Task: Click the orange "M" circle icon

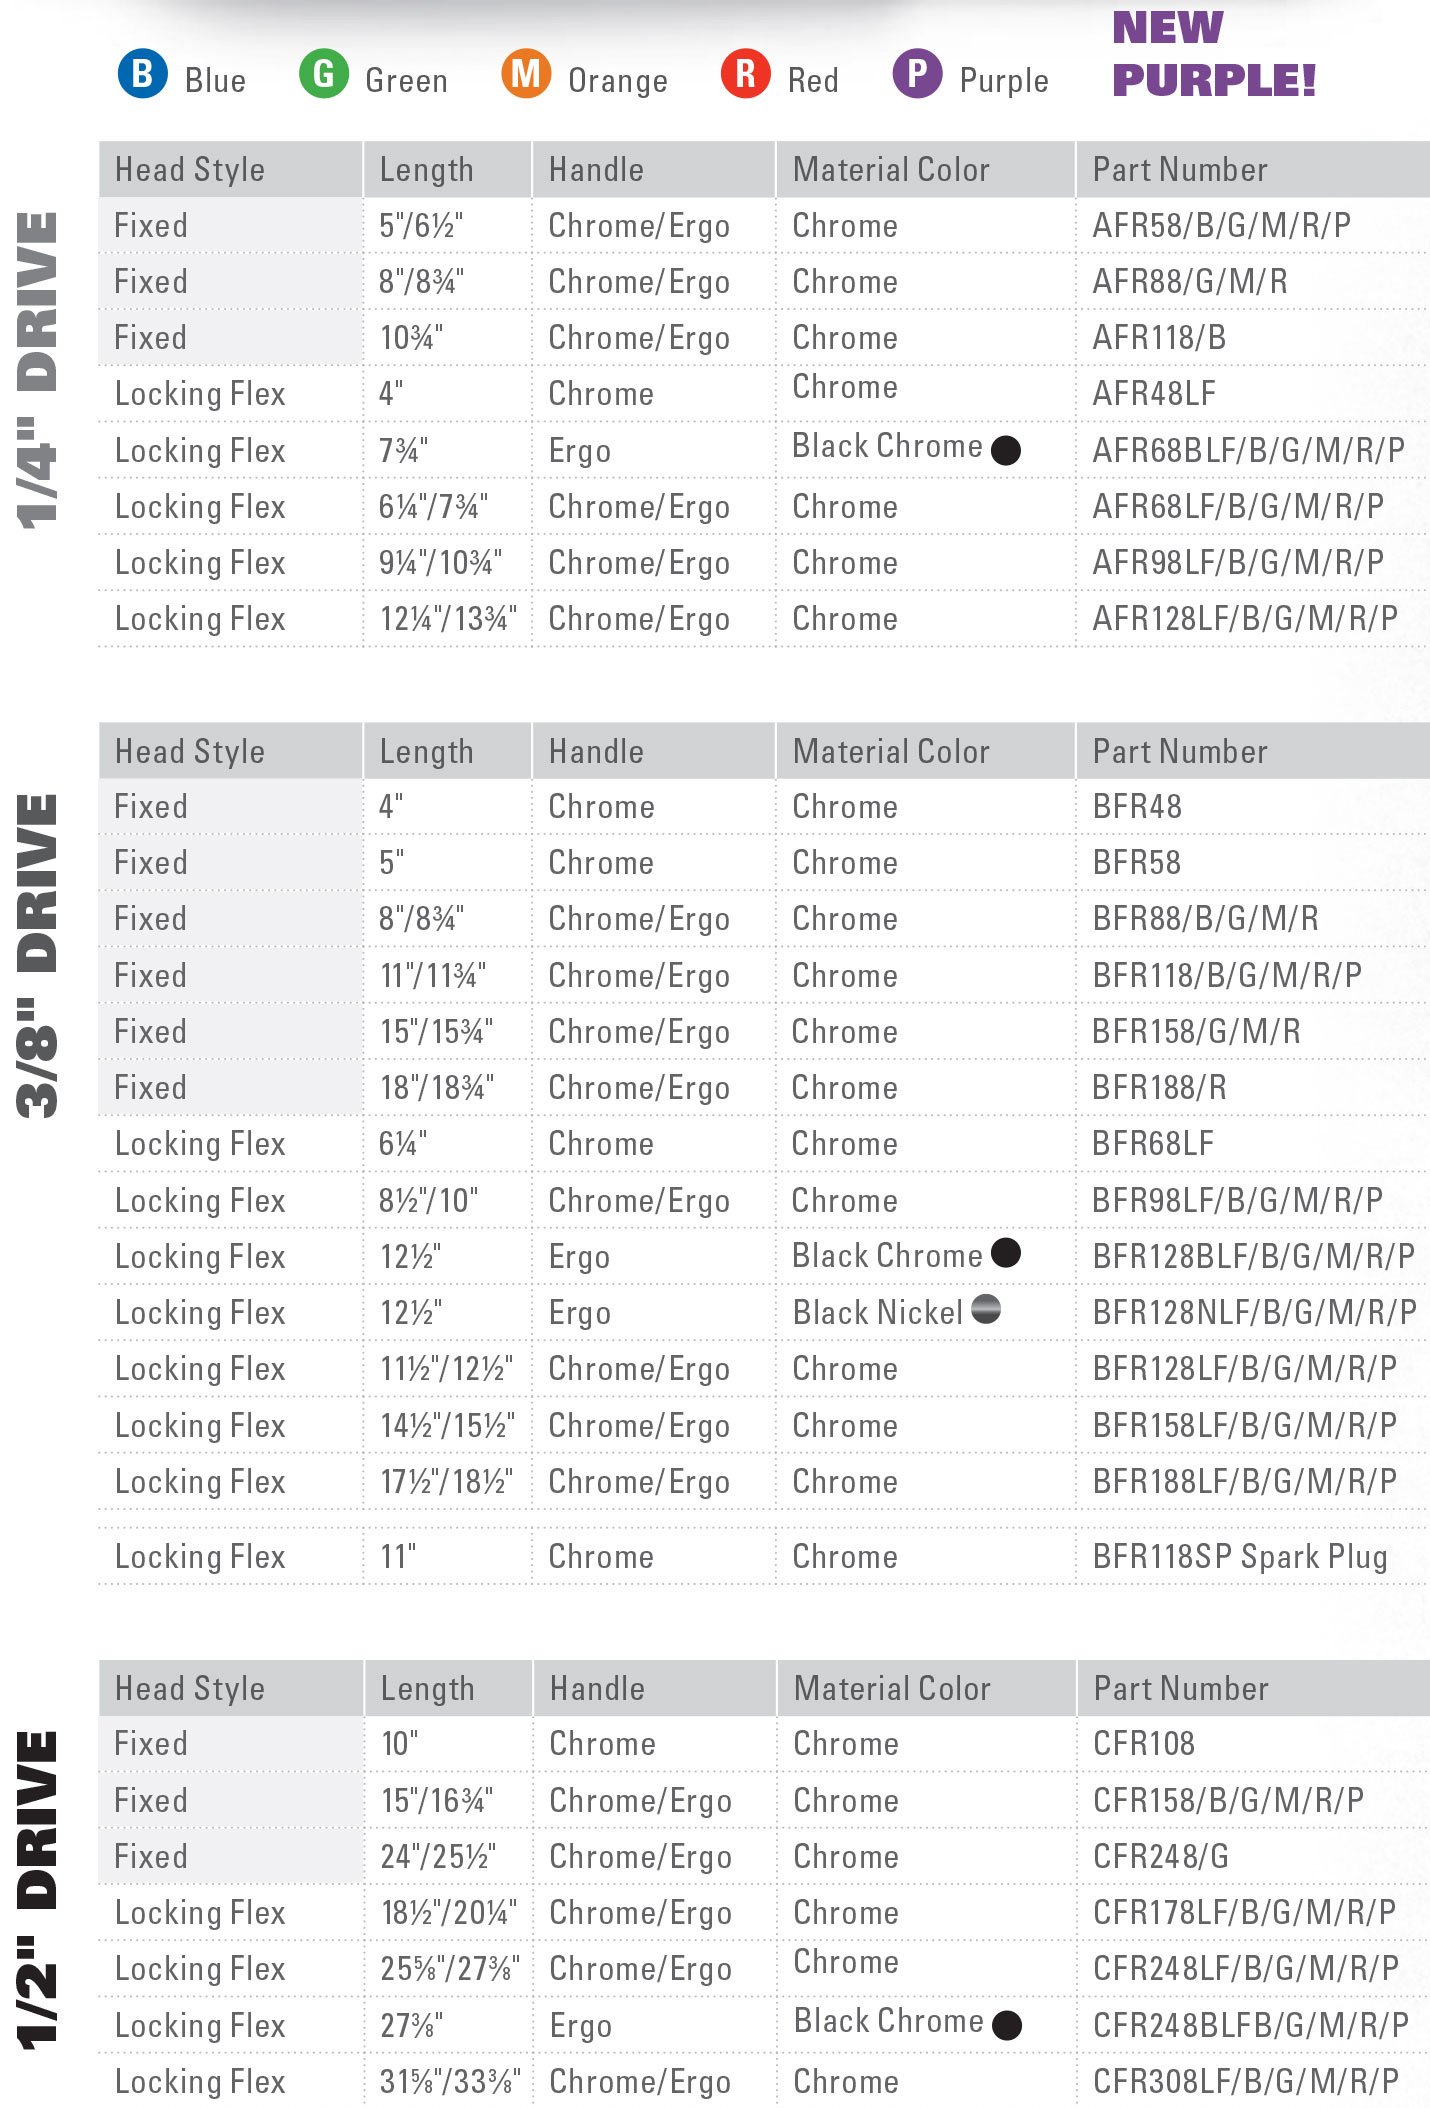Action: (525, 74)
